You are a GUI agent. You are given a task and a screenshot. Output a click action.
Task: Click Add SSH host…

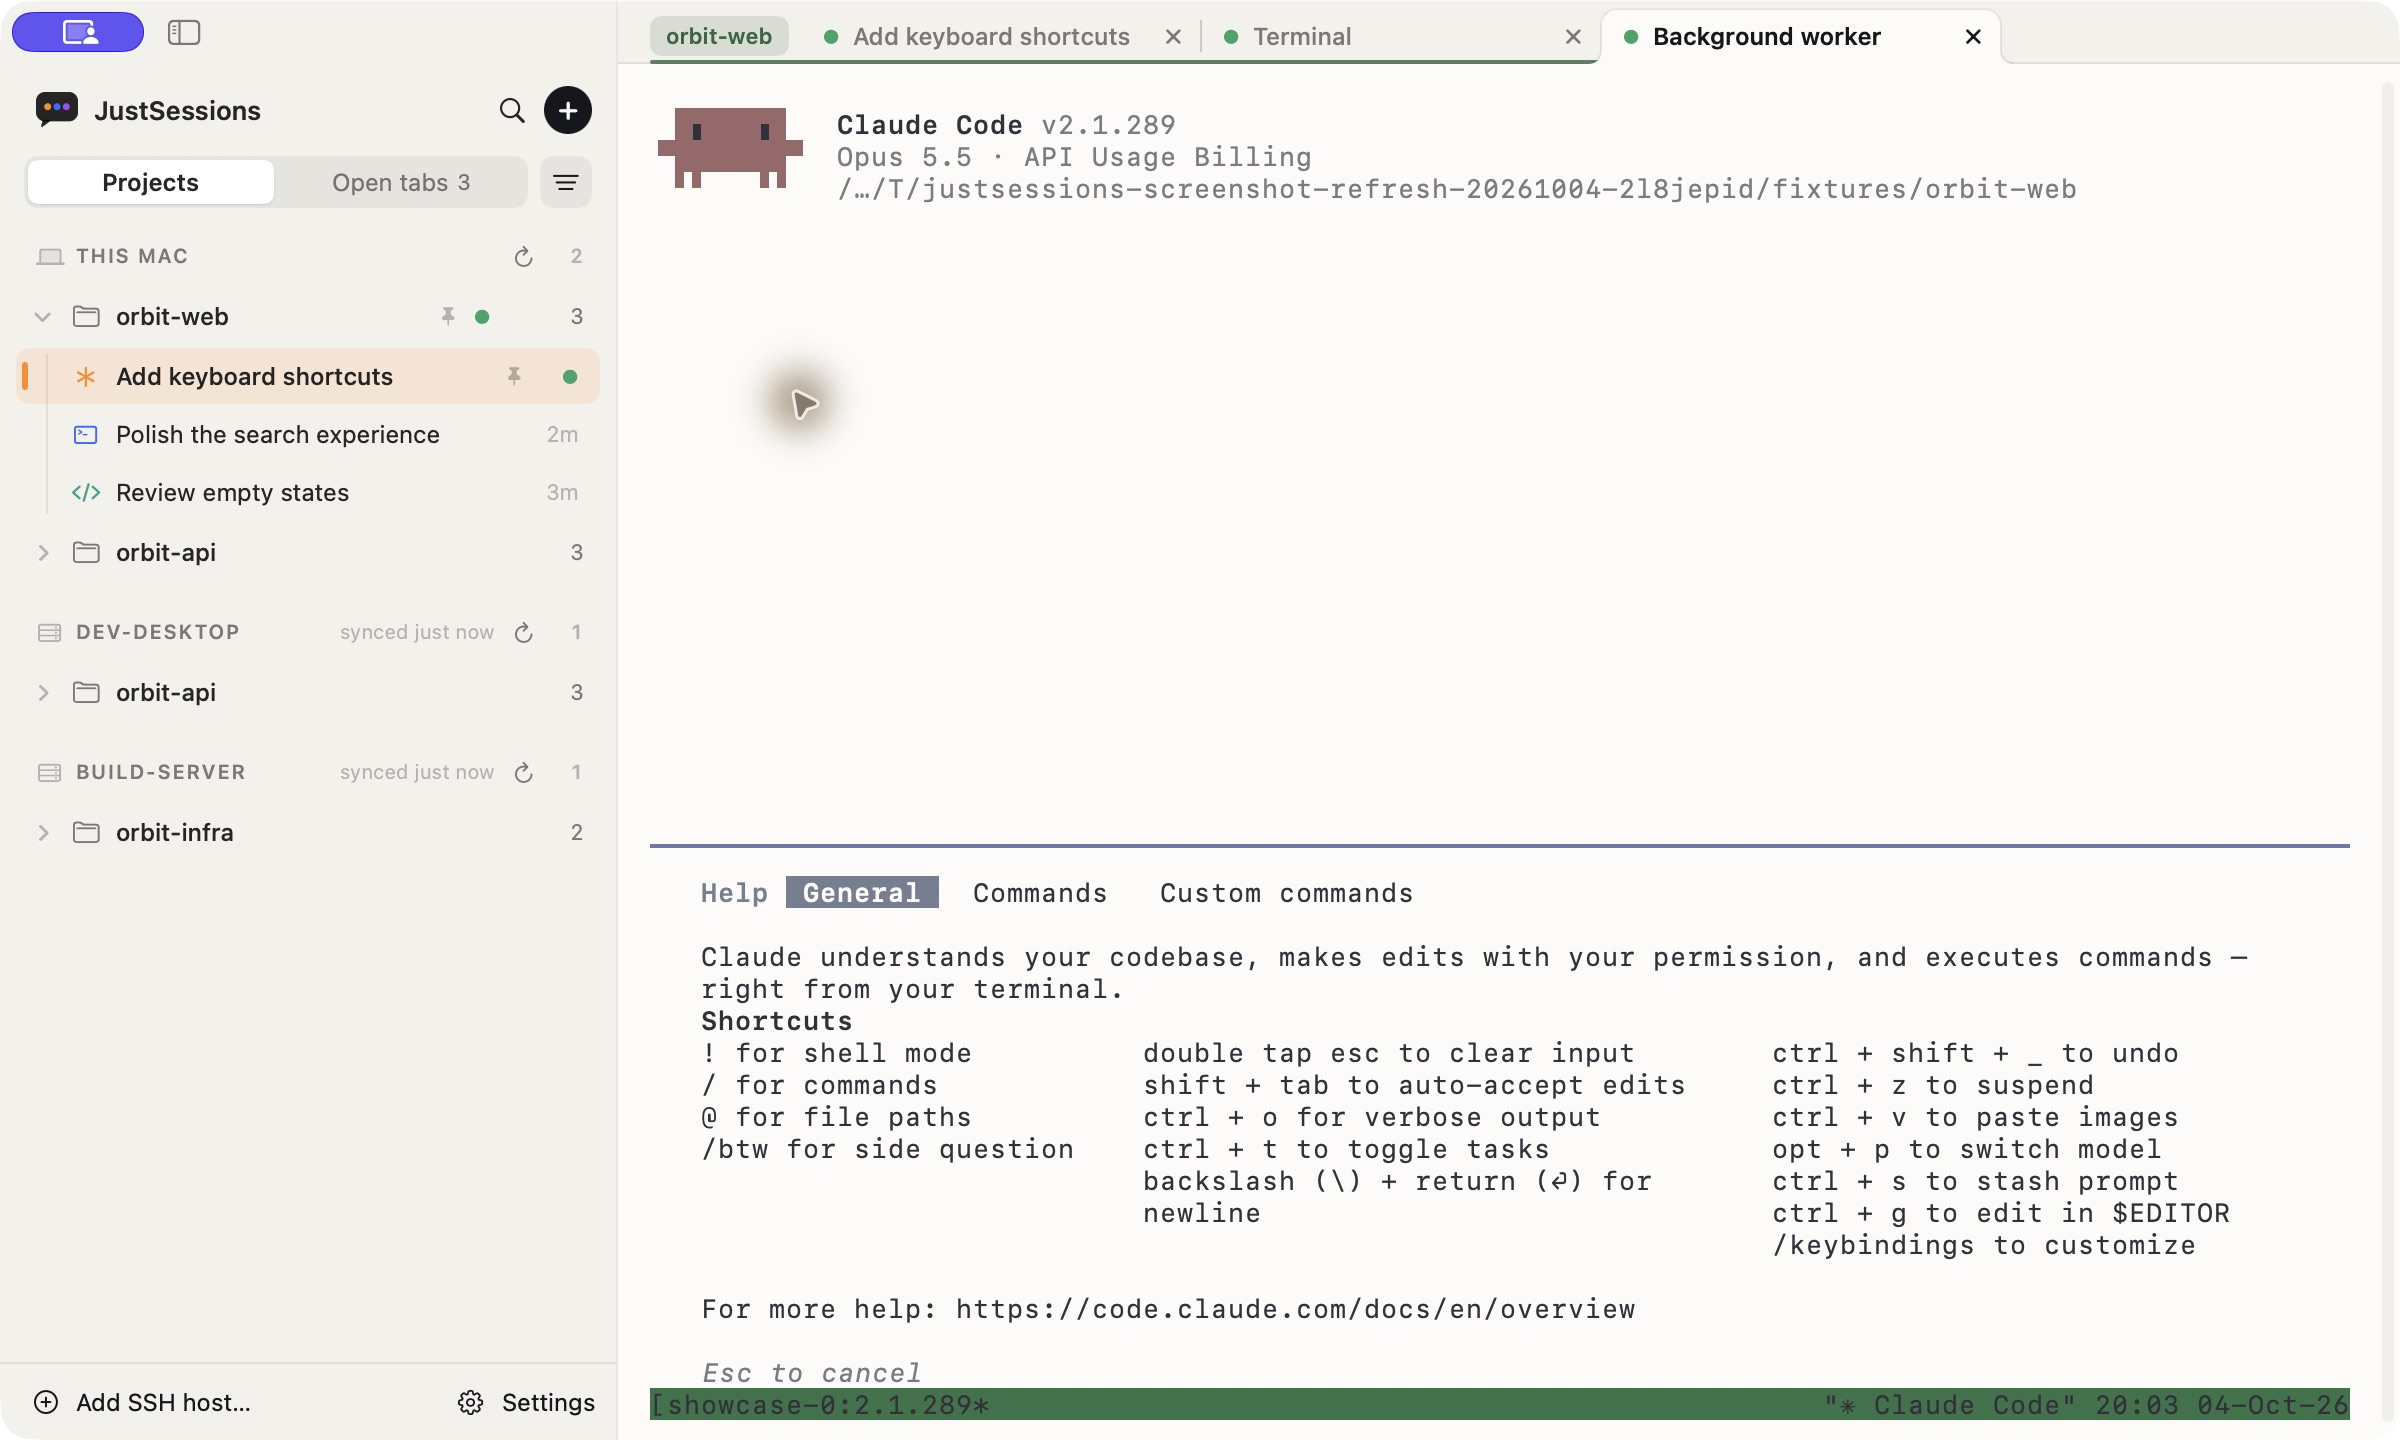[x=142, y=1402]
